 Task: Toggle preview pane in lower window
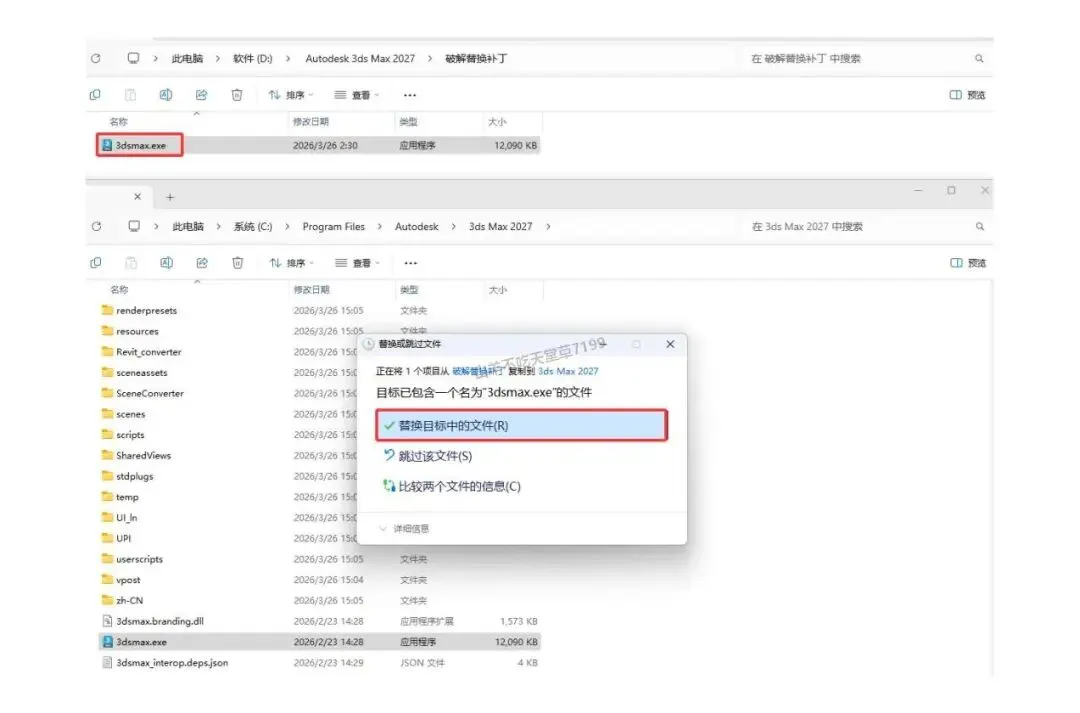pyautogui.click(x=968, y=263)
